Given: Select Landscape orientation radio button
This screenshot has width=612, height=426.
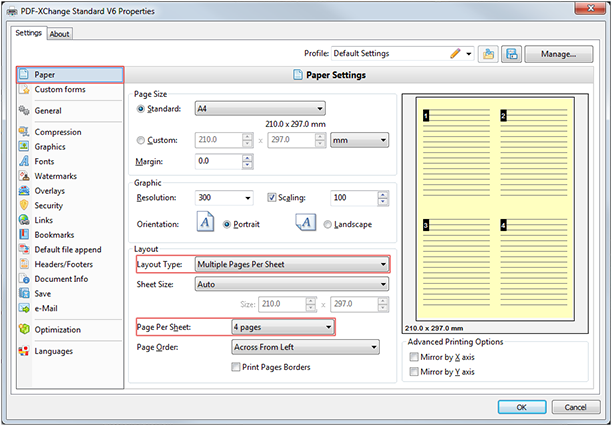Looking at the screenshot, I should click(x=328, y=225).
